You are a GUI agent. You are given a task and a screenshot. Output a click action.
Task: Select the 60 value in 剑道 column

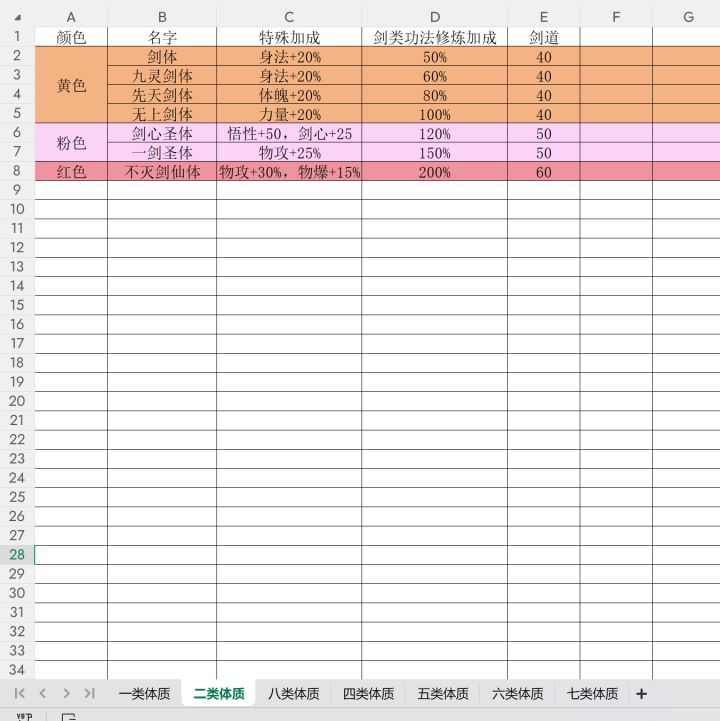coord(543,171)
